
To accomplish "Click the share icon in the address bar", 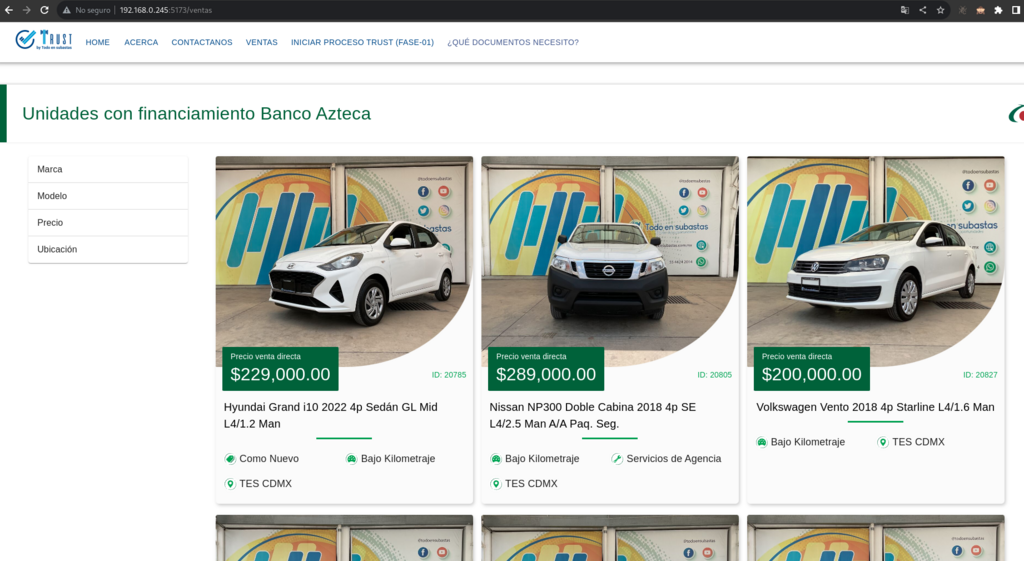I will 923,10.
